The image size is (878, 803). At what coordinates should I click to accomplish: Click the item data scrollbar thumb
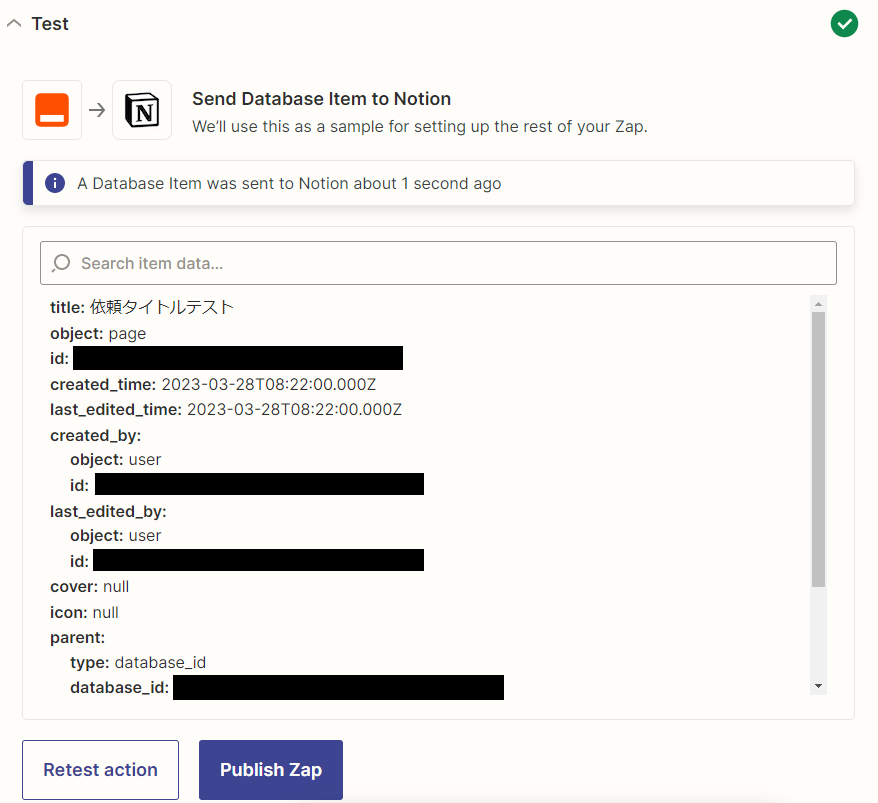[x=818, y=450]
